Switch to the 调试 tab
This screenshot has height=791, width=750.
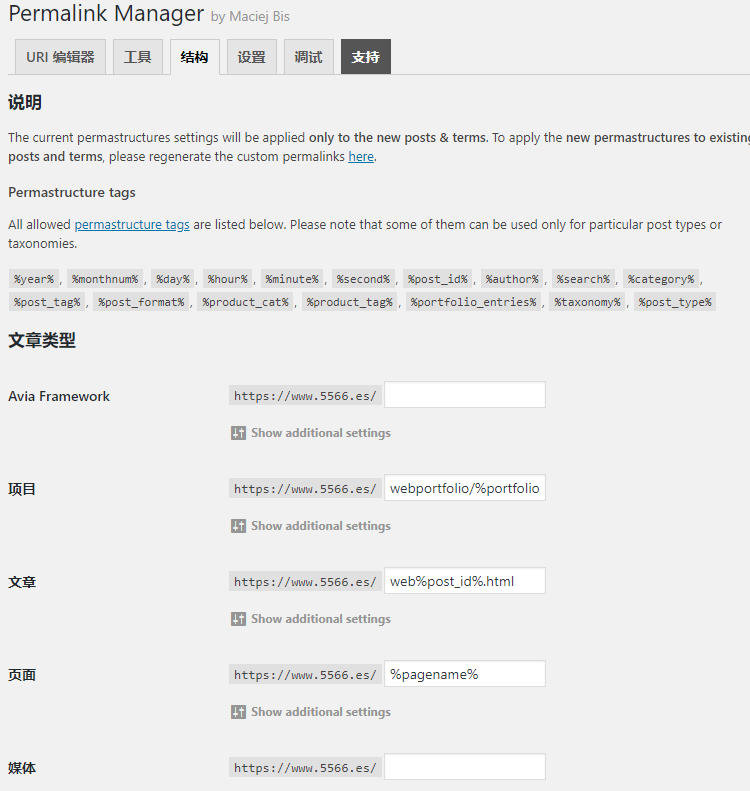309,57
